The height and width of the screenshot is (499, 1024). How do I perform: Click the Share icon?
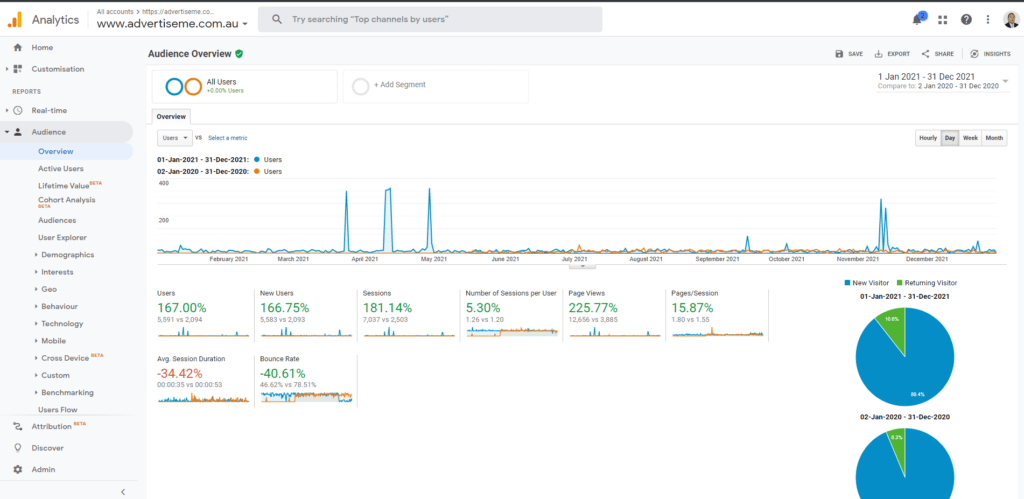pyautogui.click(x=925, y=54)
